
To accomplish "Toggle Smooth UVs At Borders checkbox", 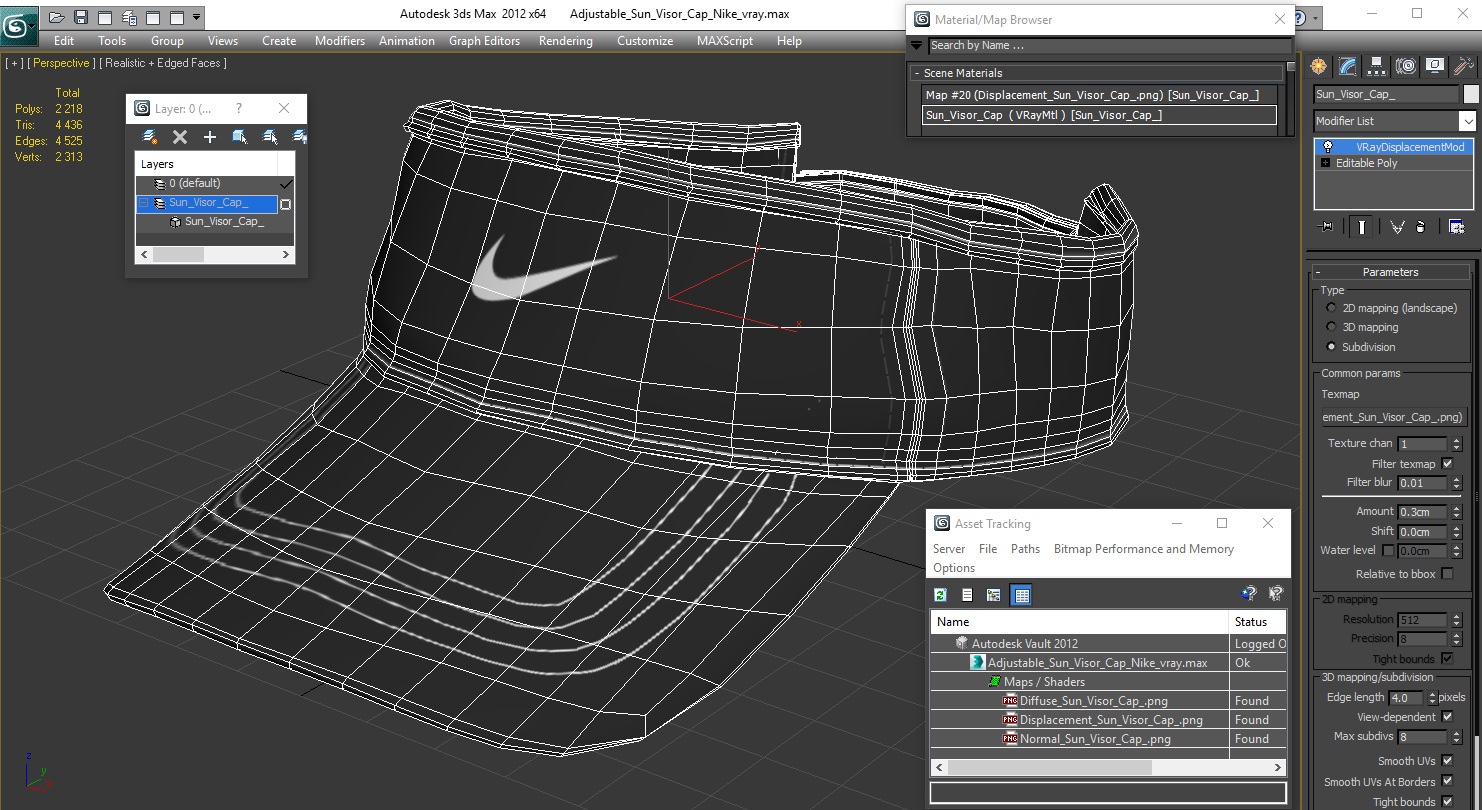I will coord(1446,782).
